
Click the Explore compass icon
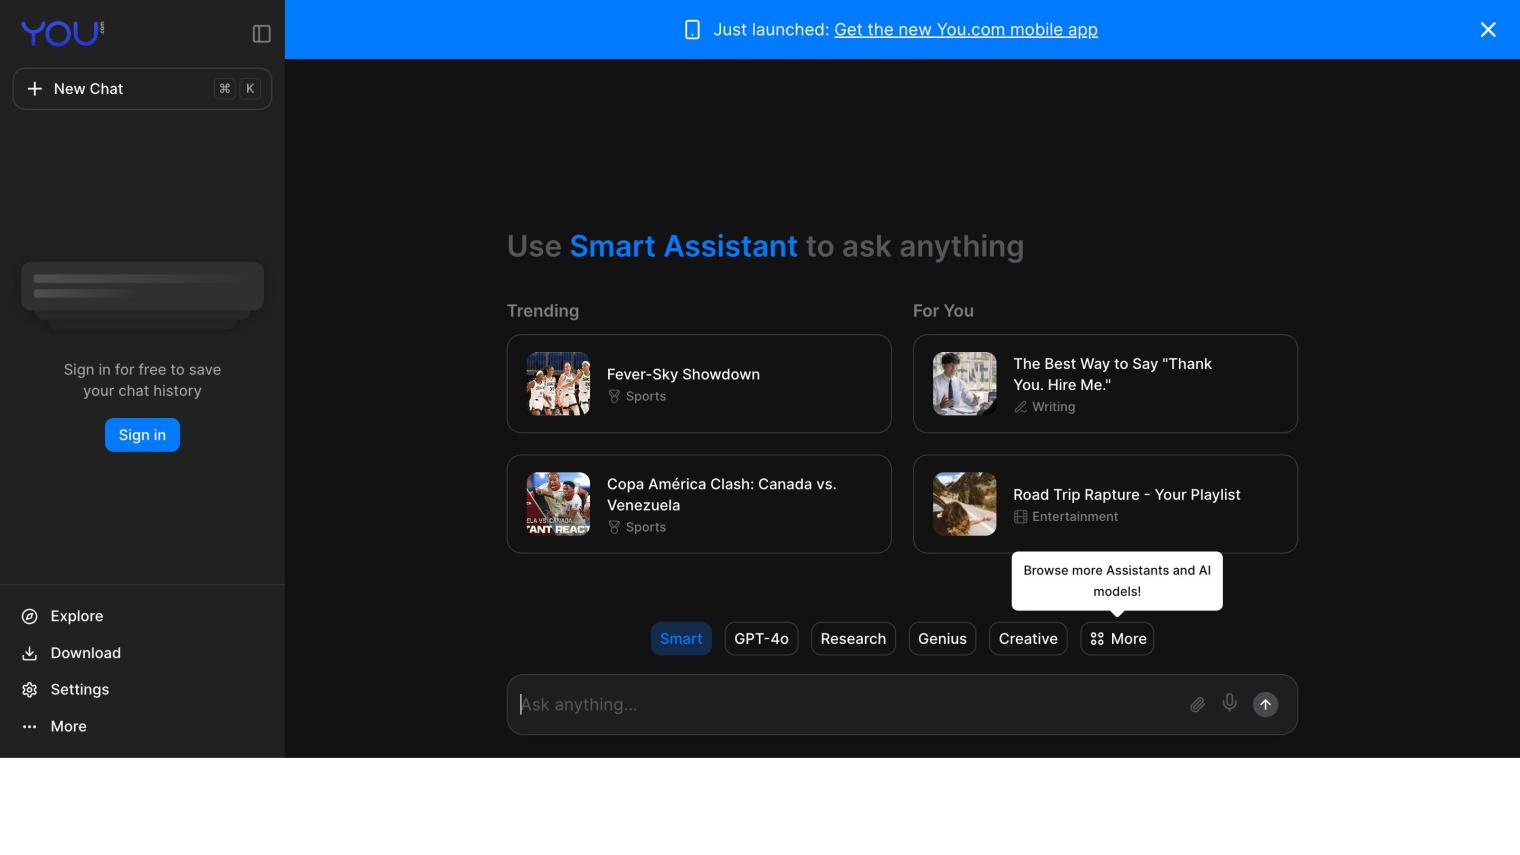tap(30, 616)
